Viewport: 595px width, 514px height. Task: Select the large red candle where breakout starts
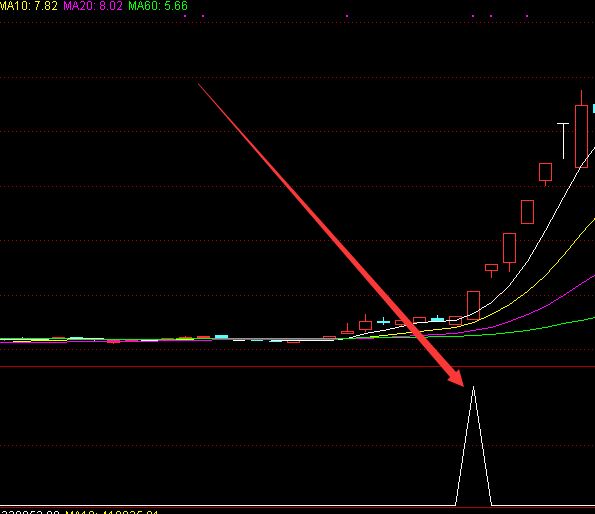(x=473, y=305)
